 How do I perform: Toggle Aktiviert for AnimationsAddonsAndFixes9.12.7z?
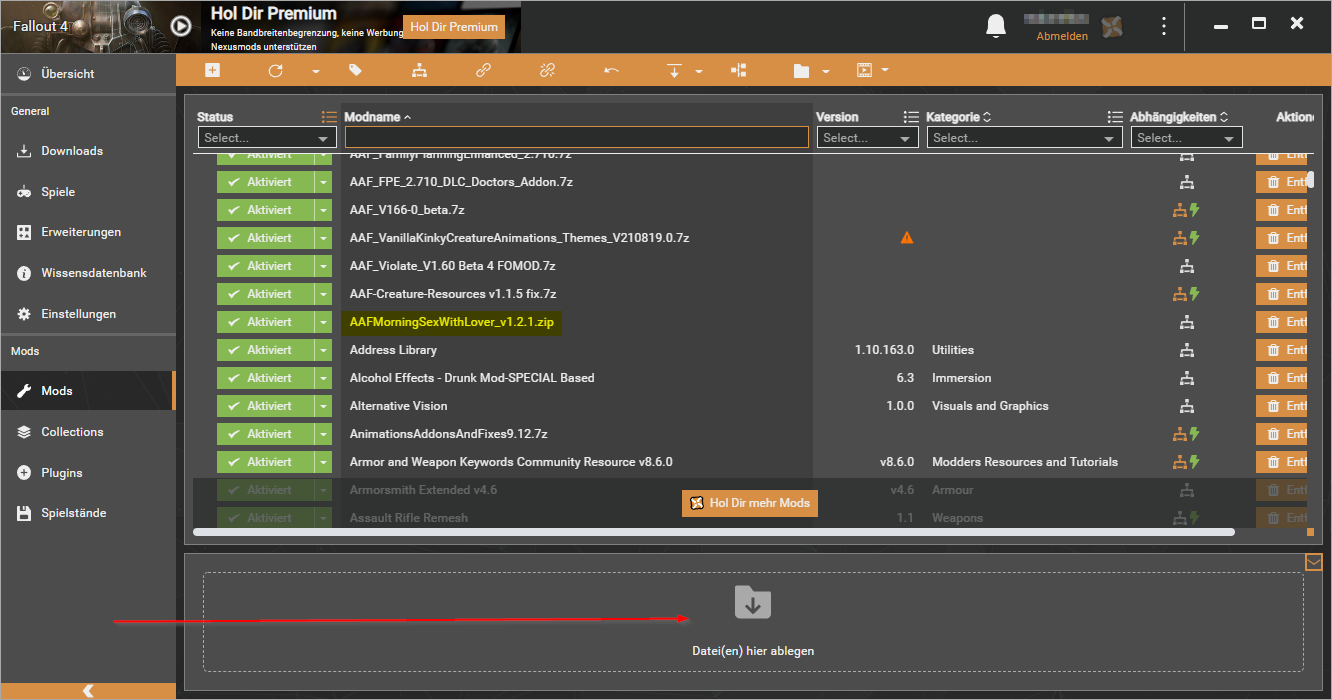pos(265,434)
